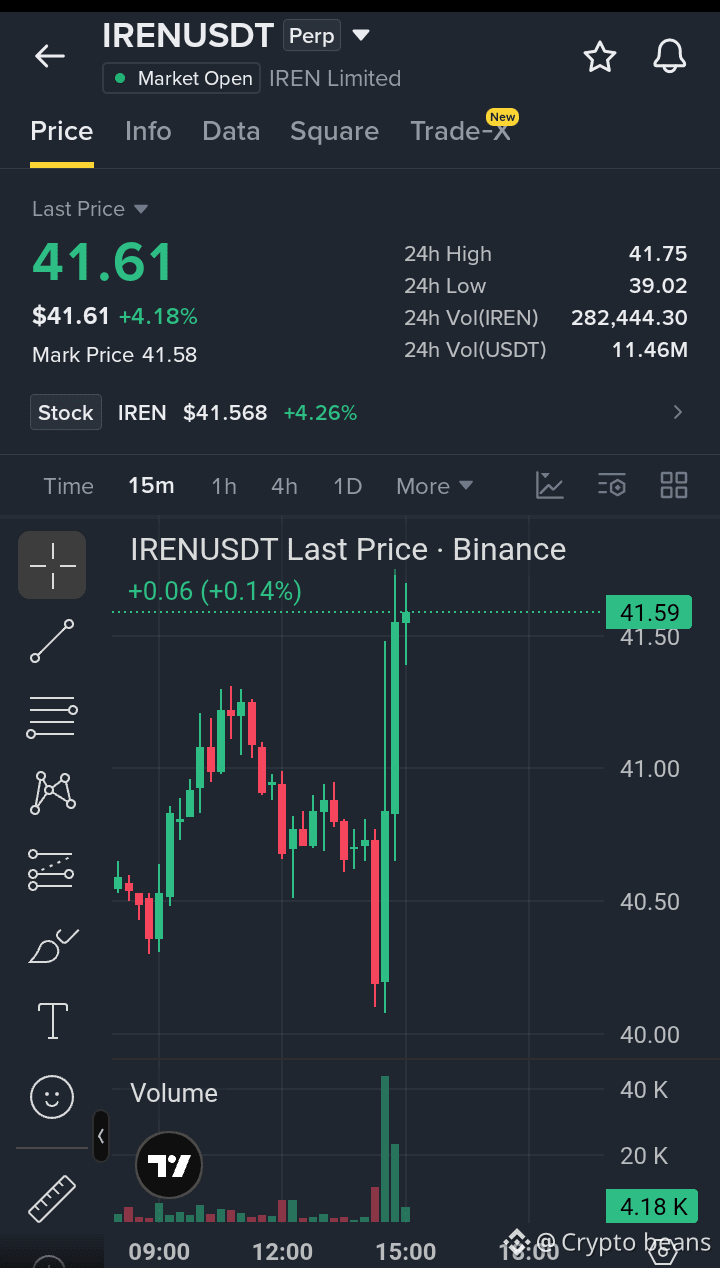Switch to the Info tab
Image resolution: width=720 pixels, height=1268 pixels.
tap(148, 132)
